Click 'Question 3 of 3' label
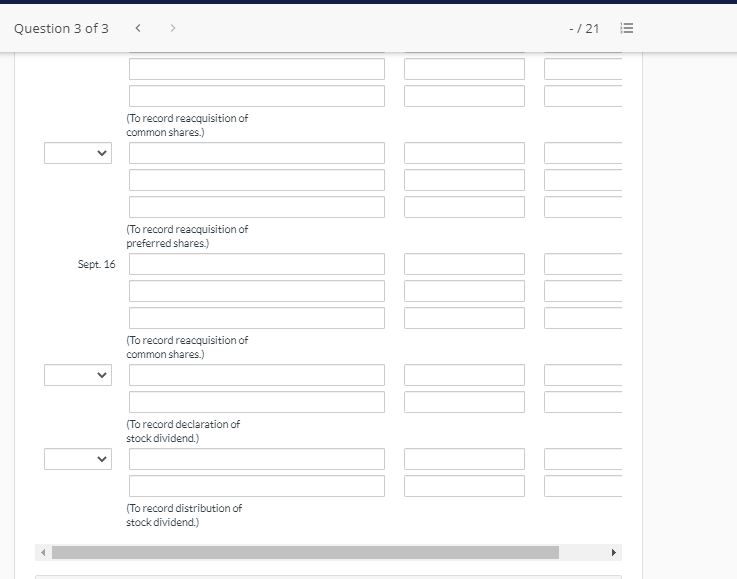The width and height of the screenshot is (737, 579). click(x=61, y=29)
